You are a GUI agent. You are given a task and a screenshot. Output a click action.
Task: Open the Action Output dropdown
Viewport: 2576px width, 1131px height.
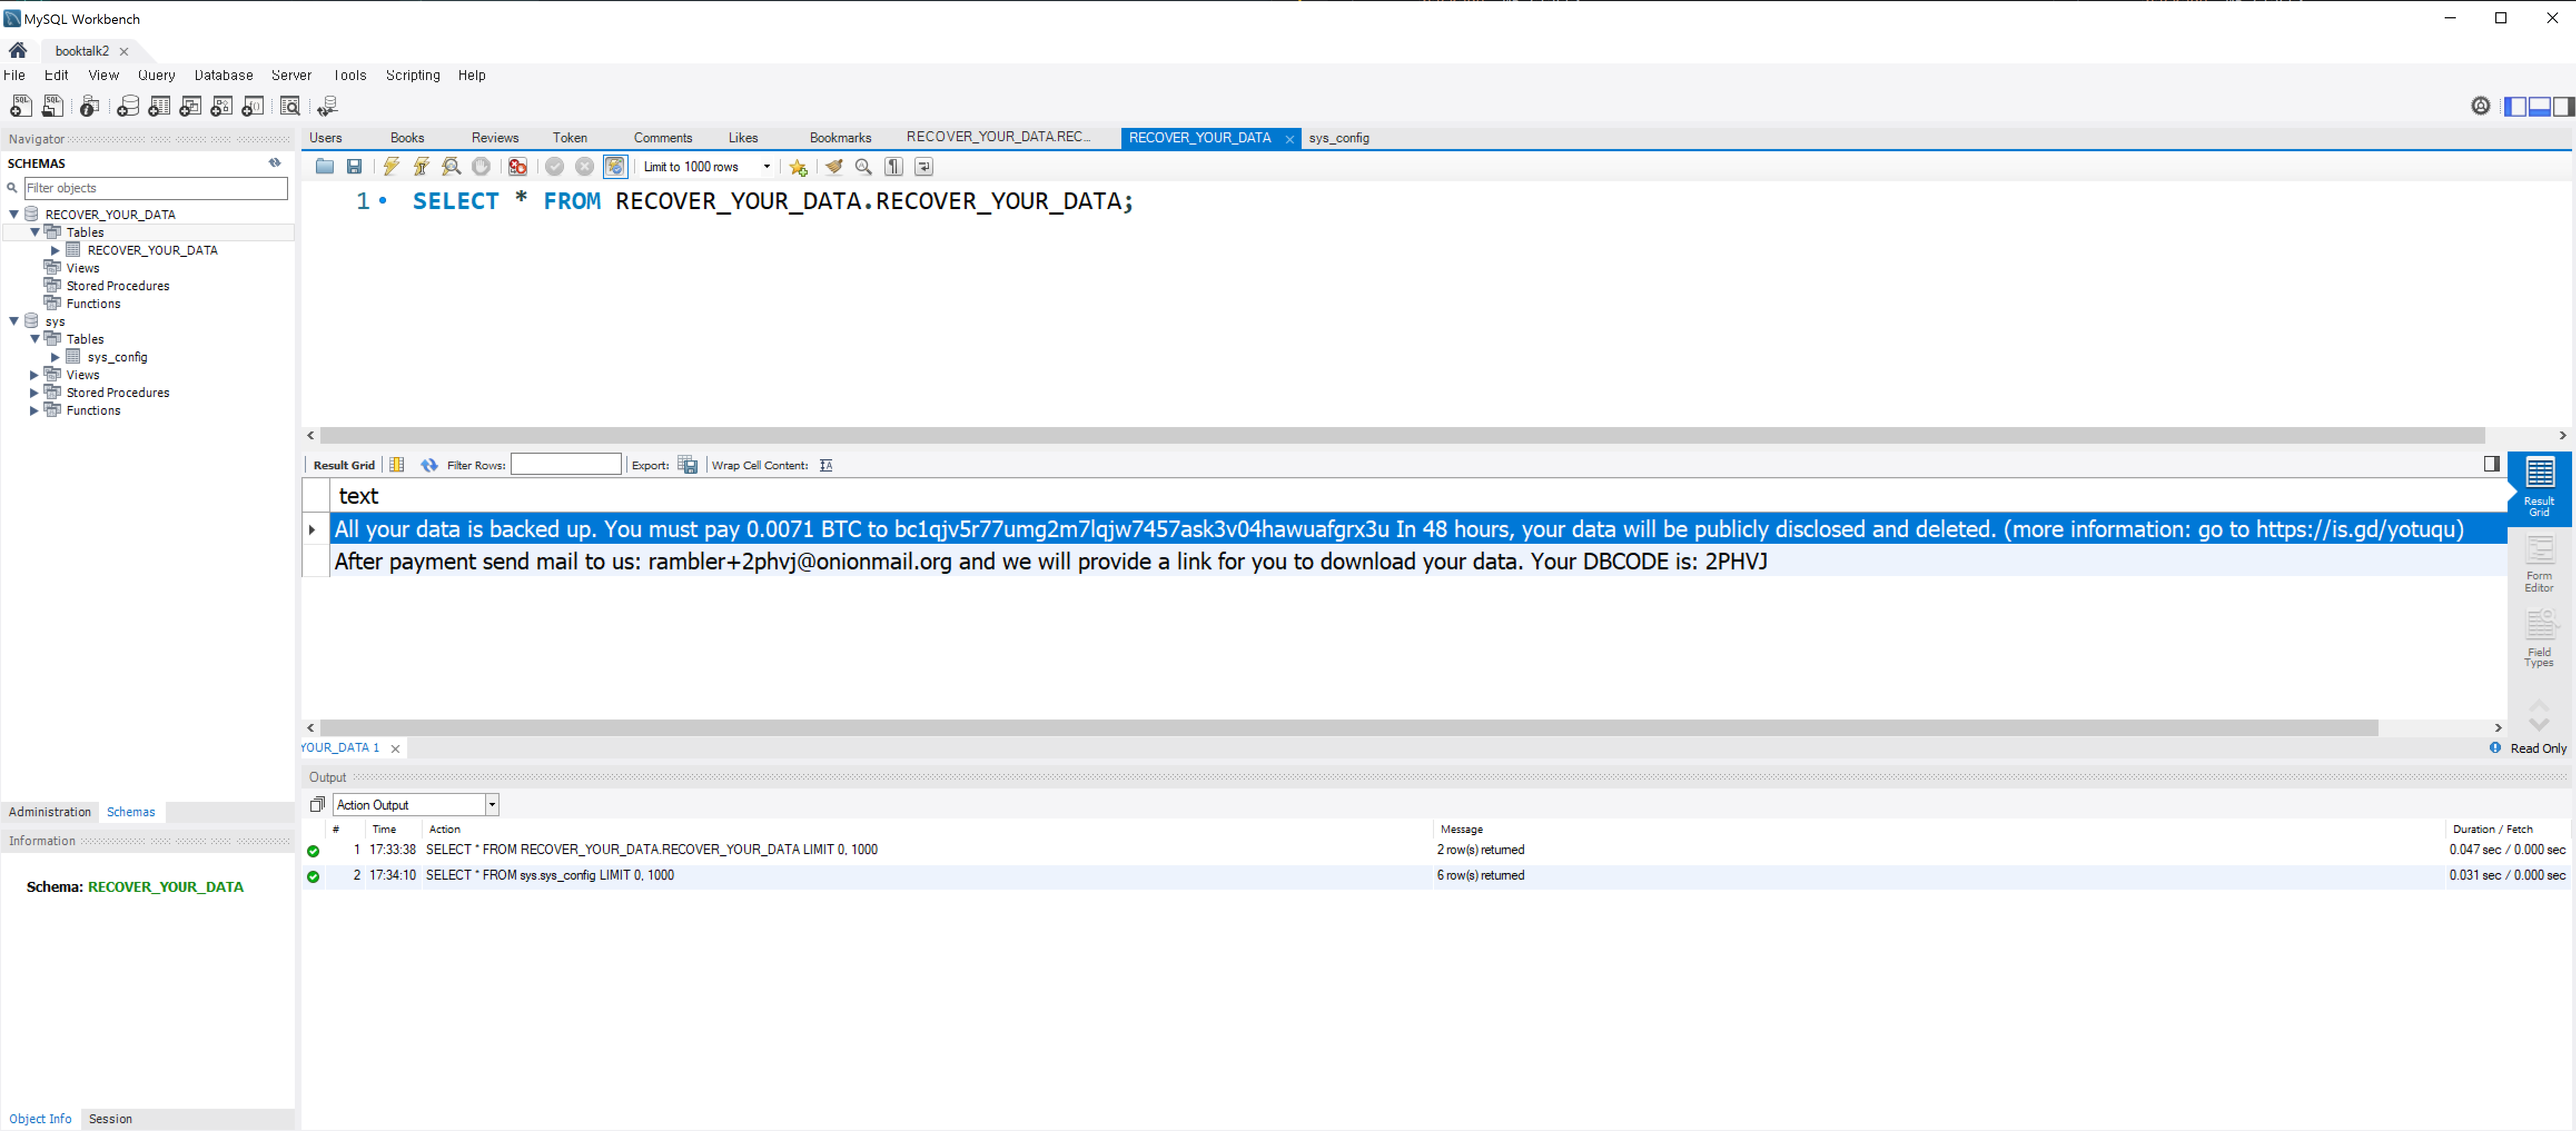492,805
